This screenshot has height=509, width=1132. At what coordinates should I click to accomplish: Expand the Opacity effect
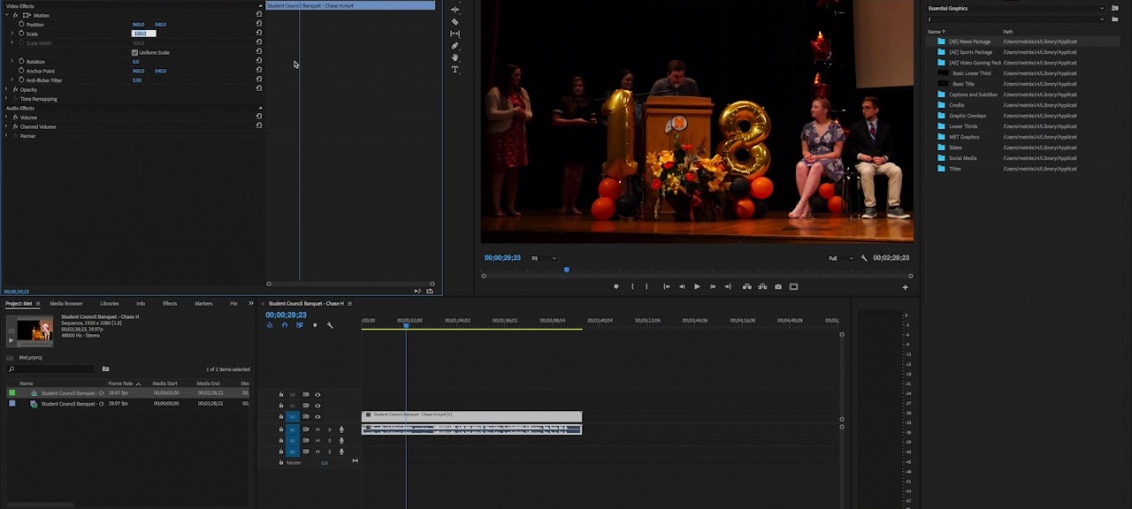pyautogui.click(x=6, y=90)
